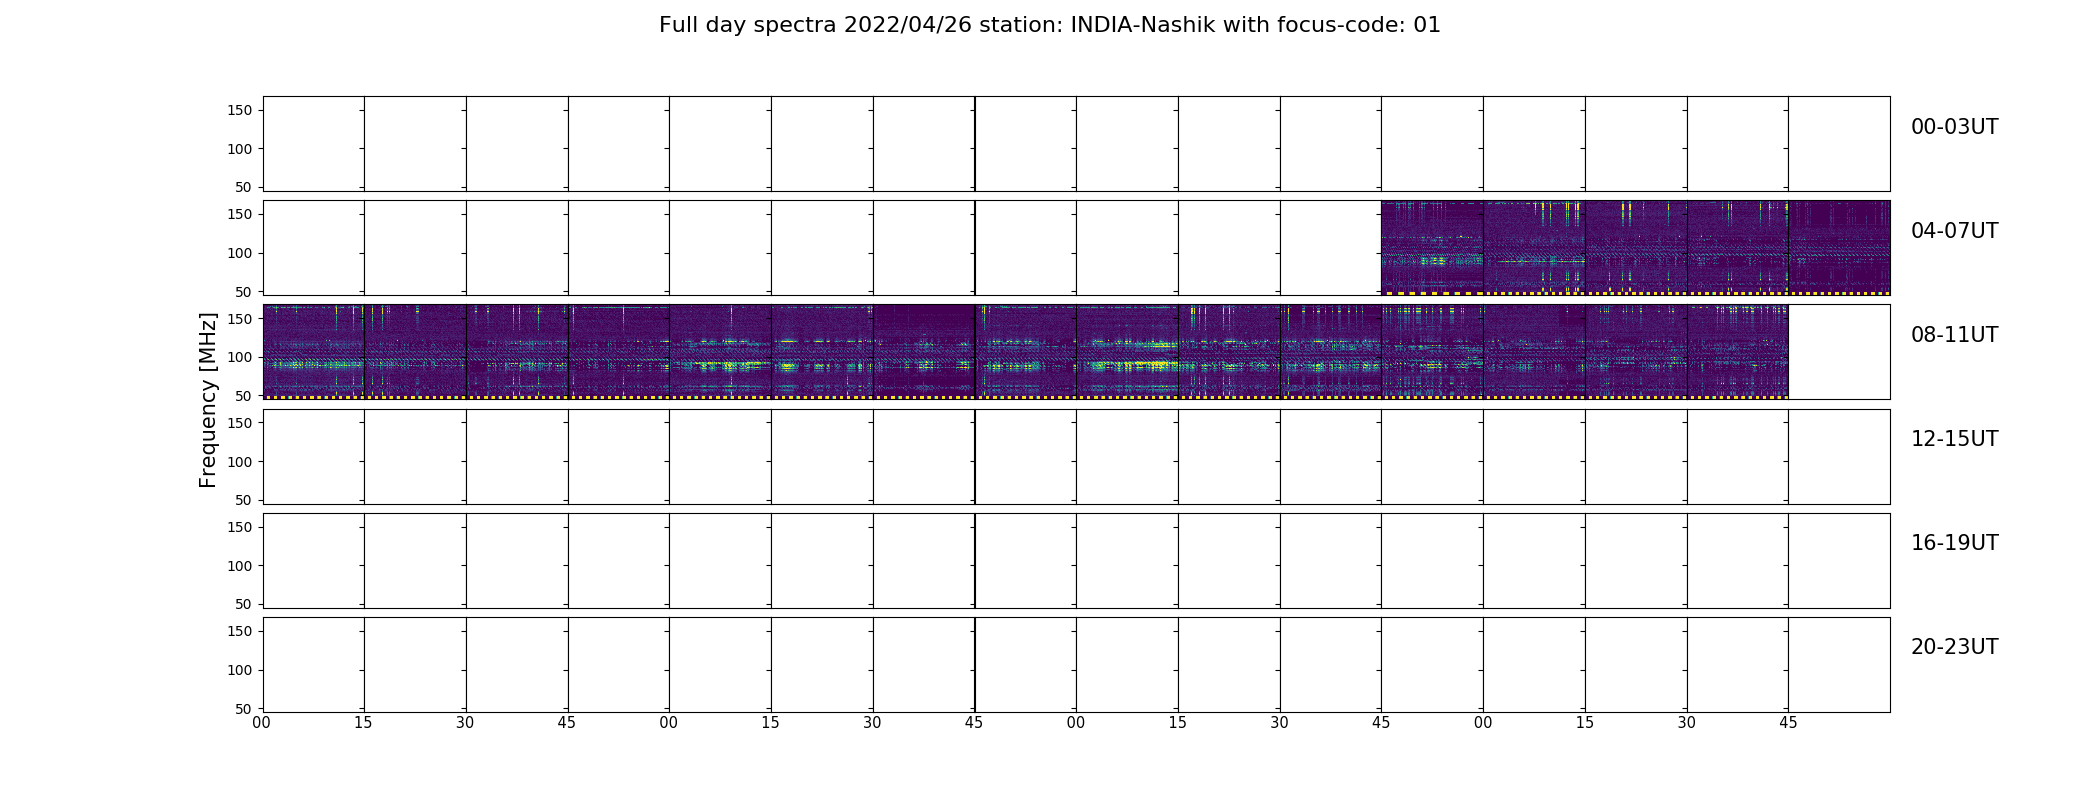Click the spectrogram data in the 04-07UT row
This screenshot has width=2100, height=800.
[1635, 248]
